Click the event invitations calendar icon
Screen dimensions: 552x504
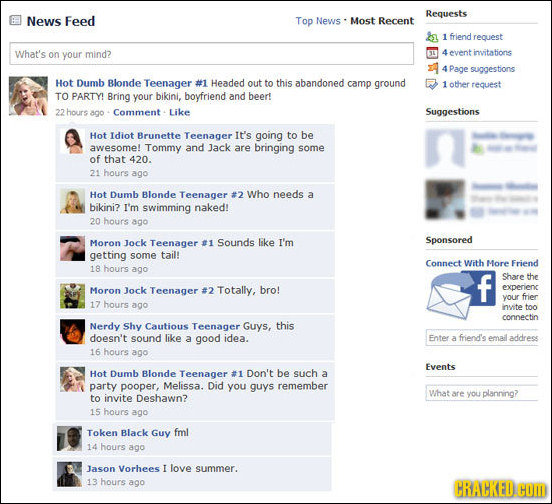coord(432,52)
